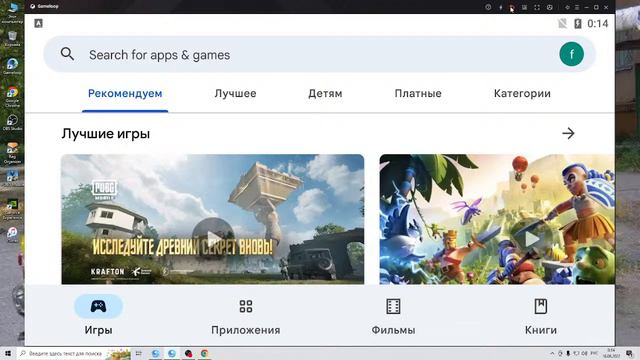Click the settings gear in Gameloop title bar
The image size is (640, 360).
pyautogui.click(x=567, y=7)
